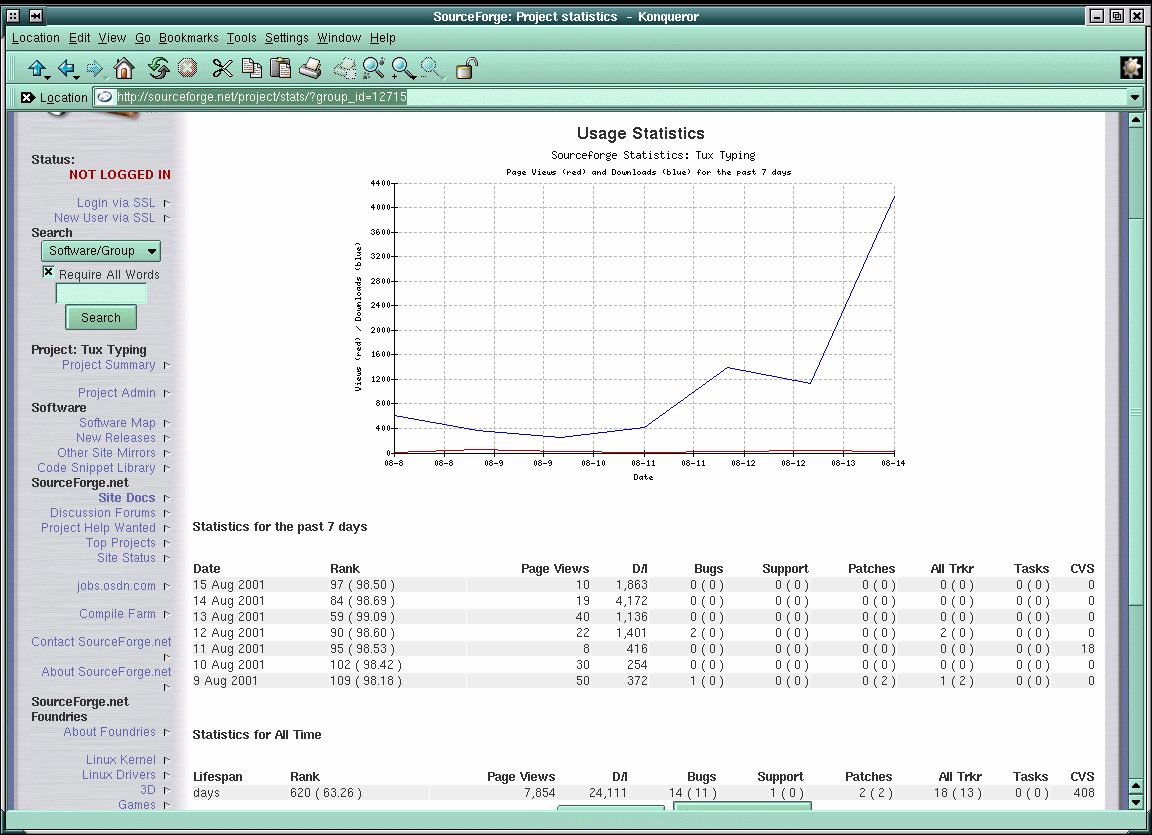Copy with the two-pages icon
The width and height of the screenshot is (1152, 835).
pos(252,69)
